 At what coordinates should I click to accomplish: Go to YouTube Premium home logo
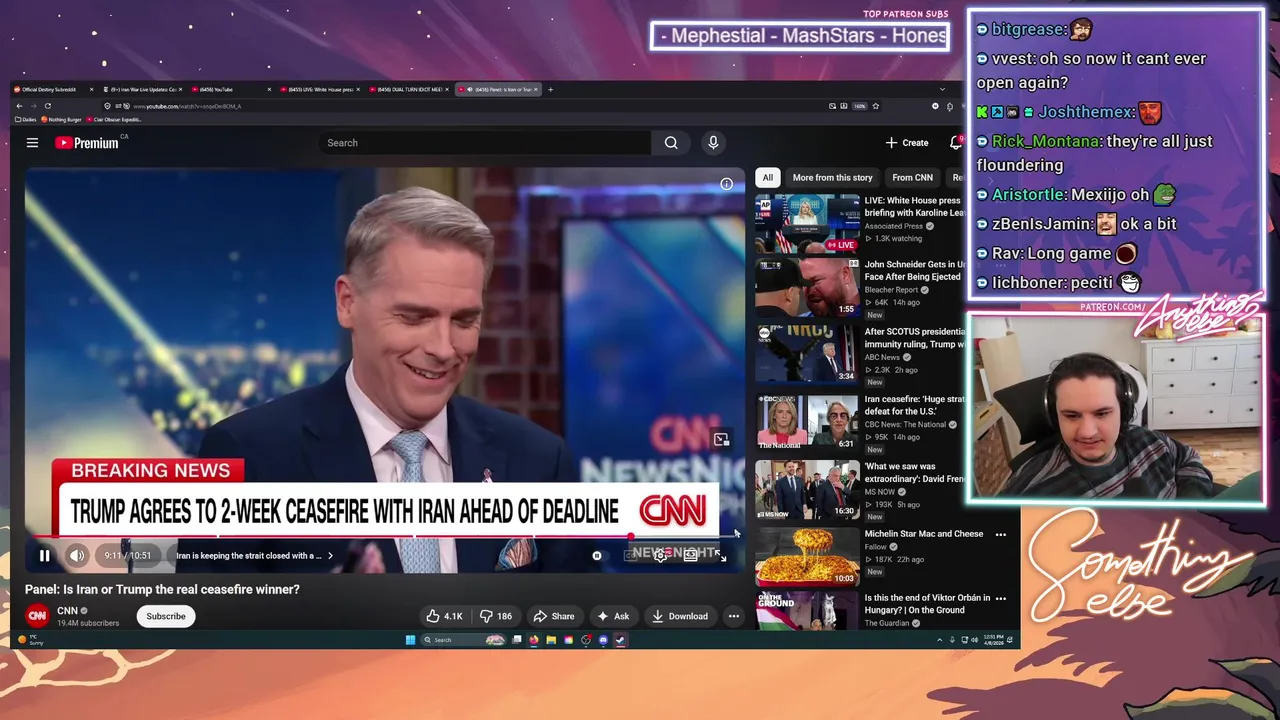[x=87, y=143]
